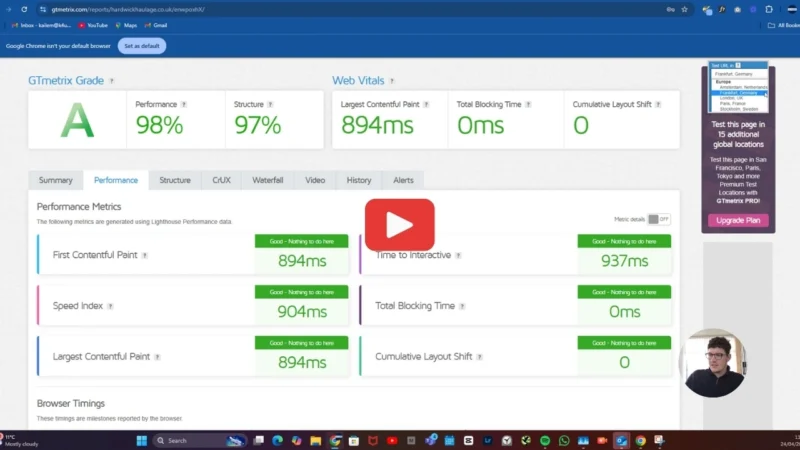Click the Time to Interactive help icon

click(458, 255)
